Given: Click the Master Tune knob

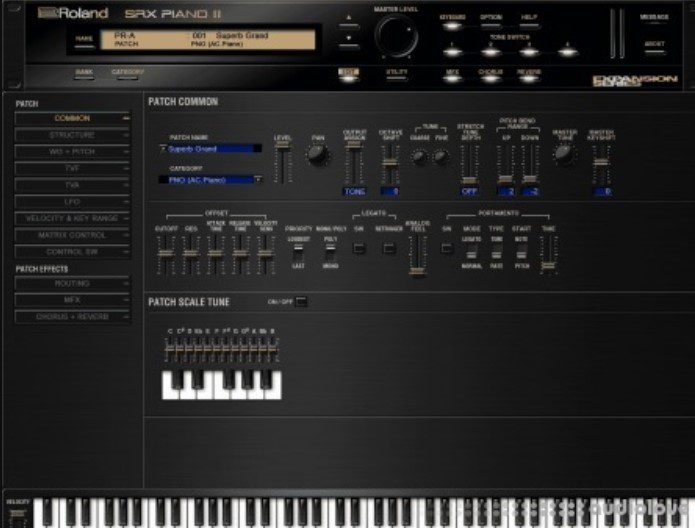Looking at the screenshot, I should (563, 153).
